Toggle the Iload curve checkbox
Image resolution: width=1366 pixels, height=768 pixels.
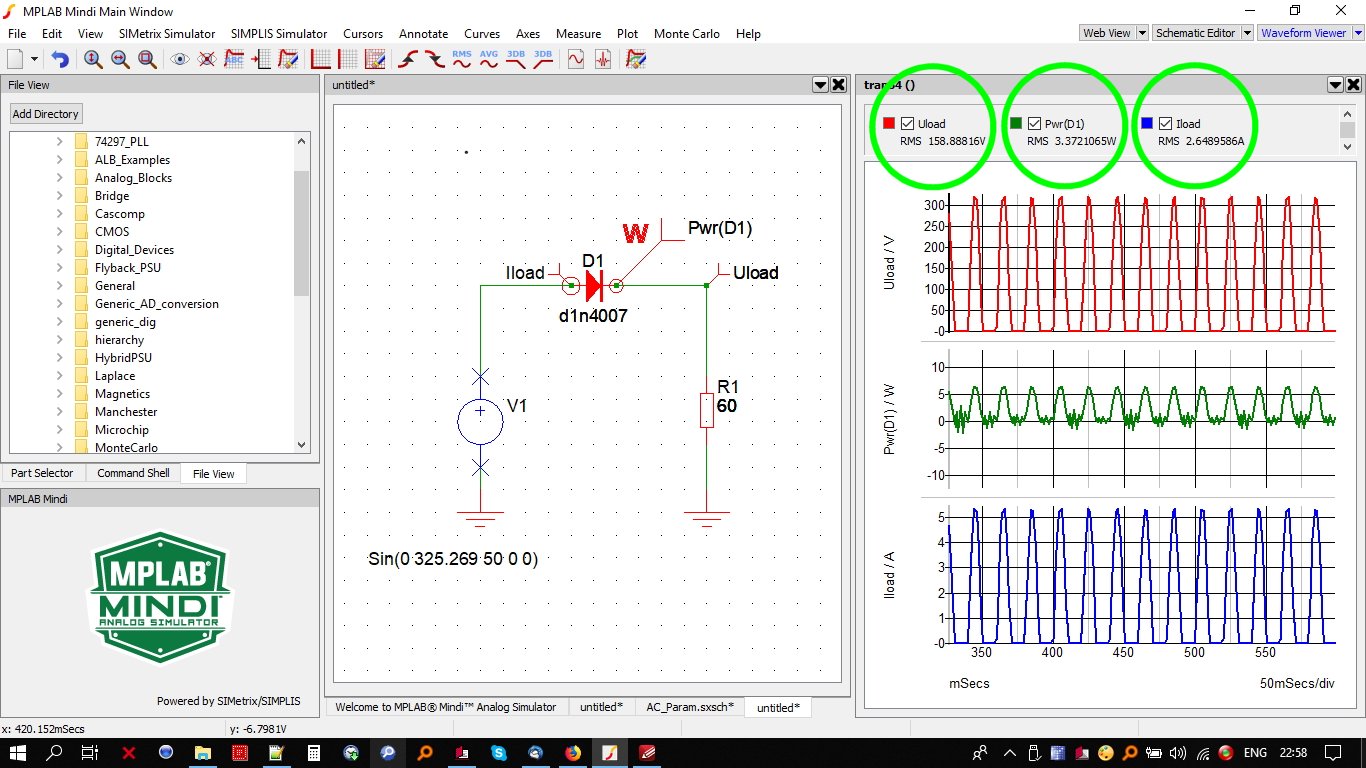pyautogui.click(x=1166, y=124)
